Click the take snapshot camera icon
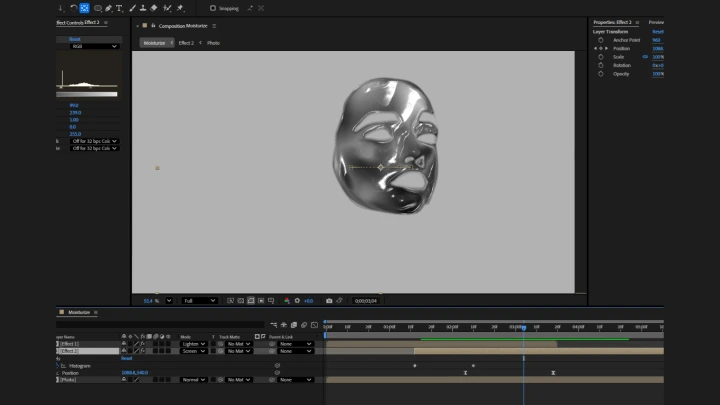 [329, 300]
